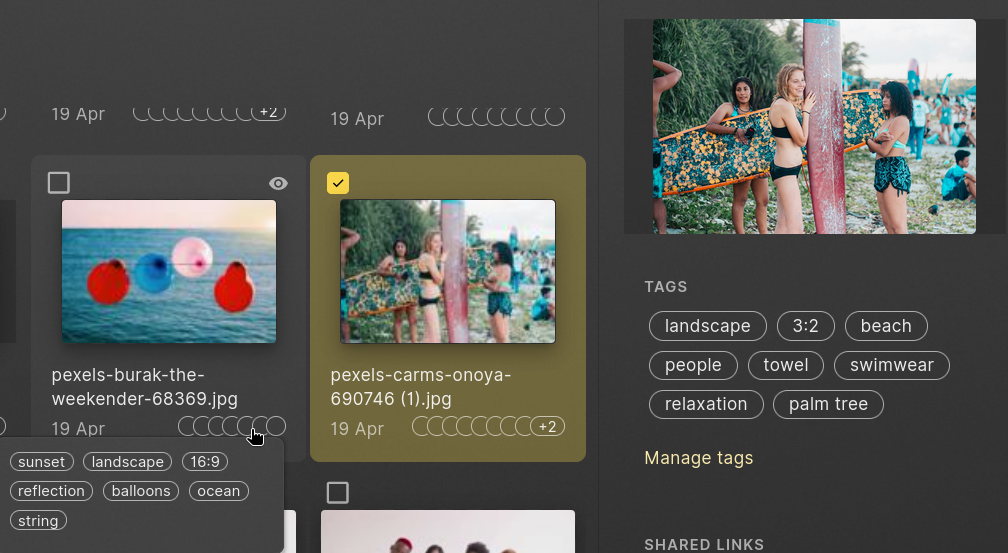The height and width of the screenshot is (553, 1008).
Task: Click the 'landscape' tag in the popup
Action: [x=127, y=462]
